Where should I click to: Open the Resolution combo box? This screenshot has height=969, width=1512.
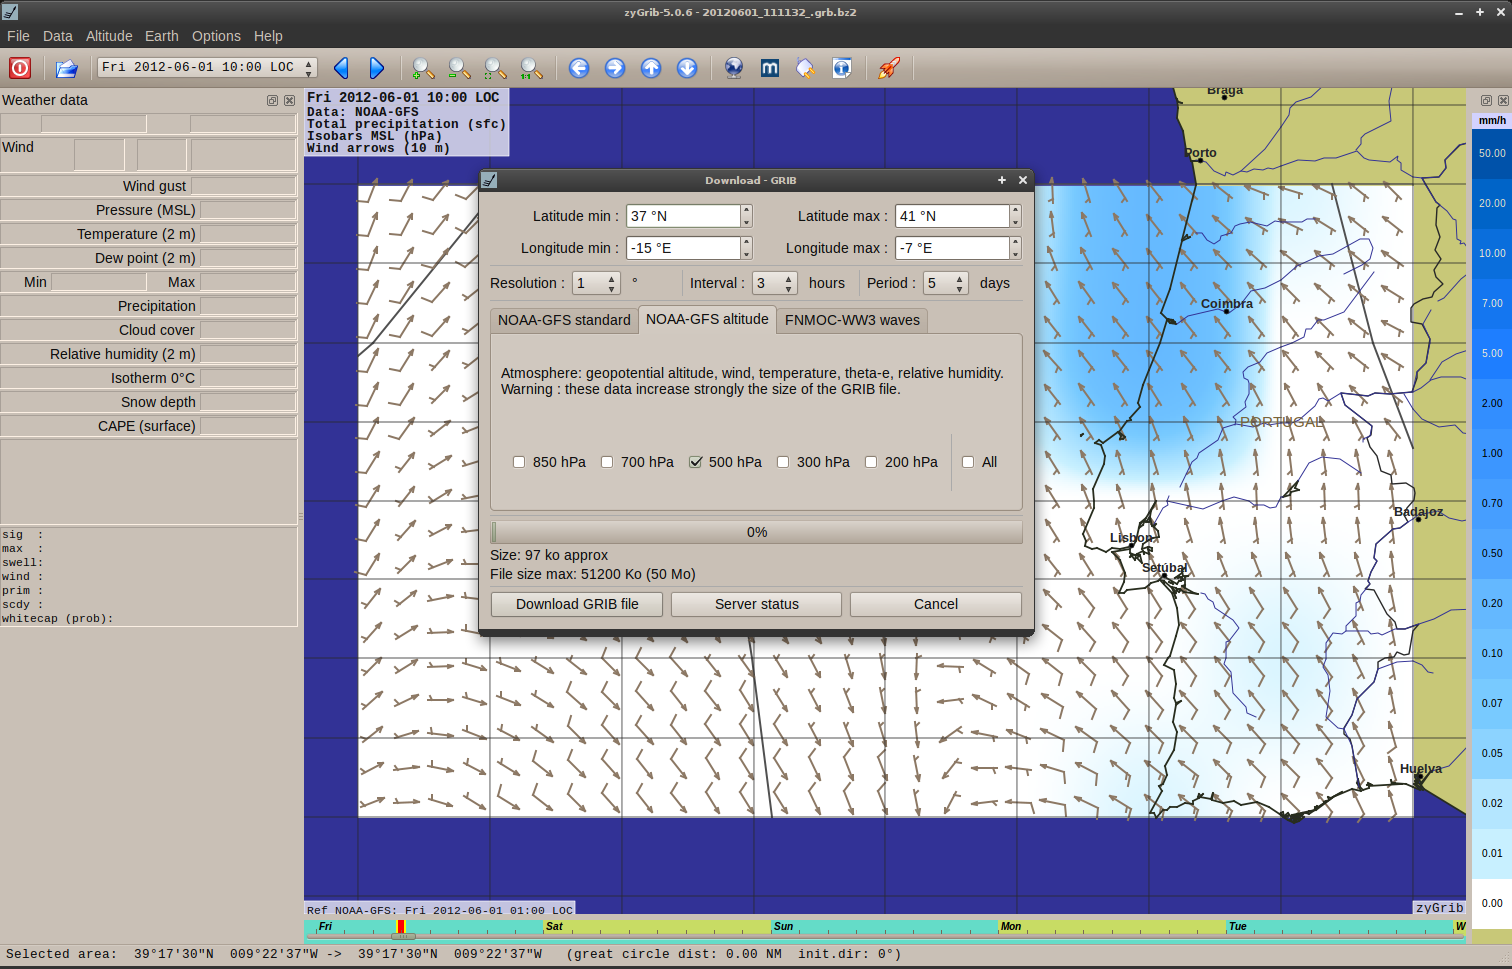(x=596, y=283)
